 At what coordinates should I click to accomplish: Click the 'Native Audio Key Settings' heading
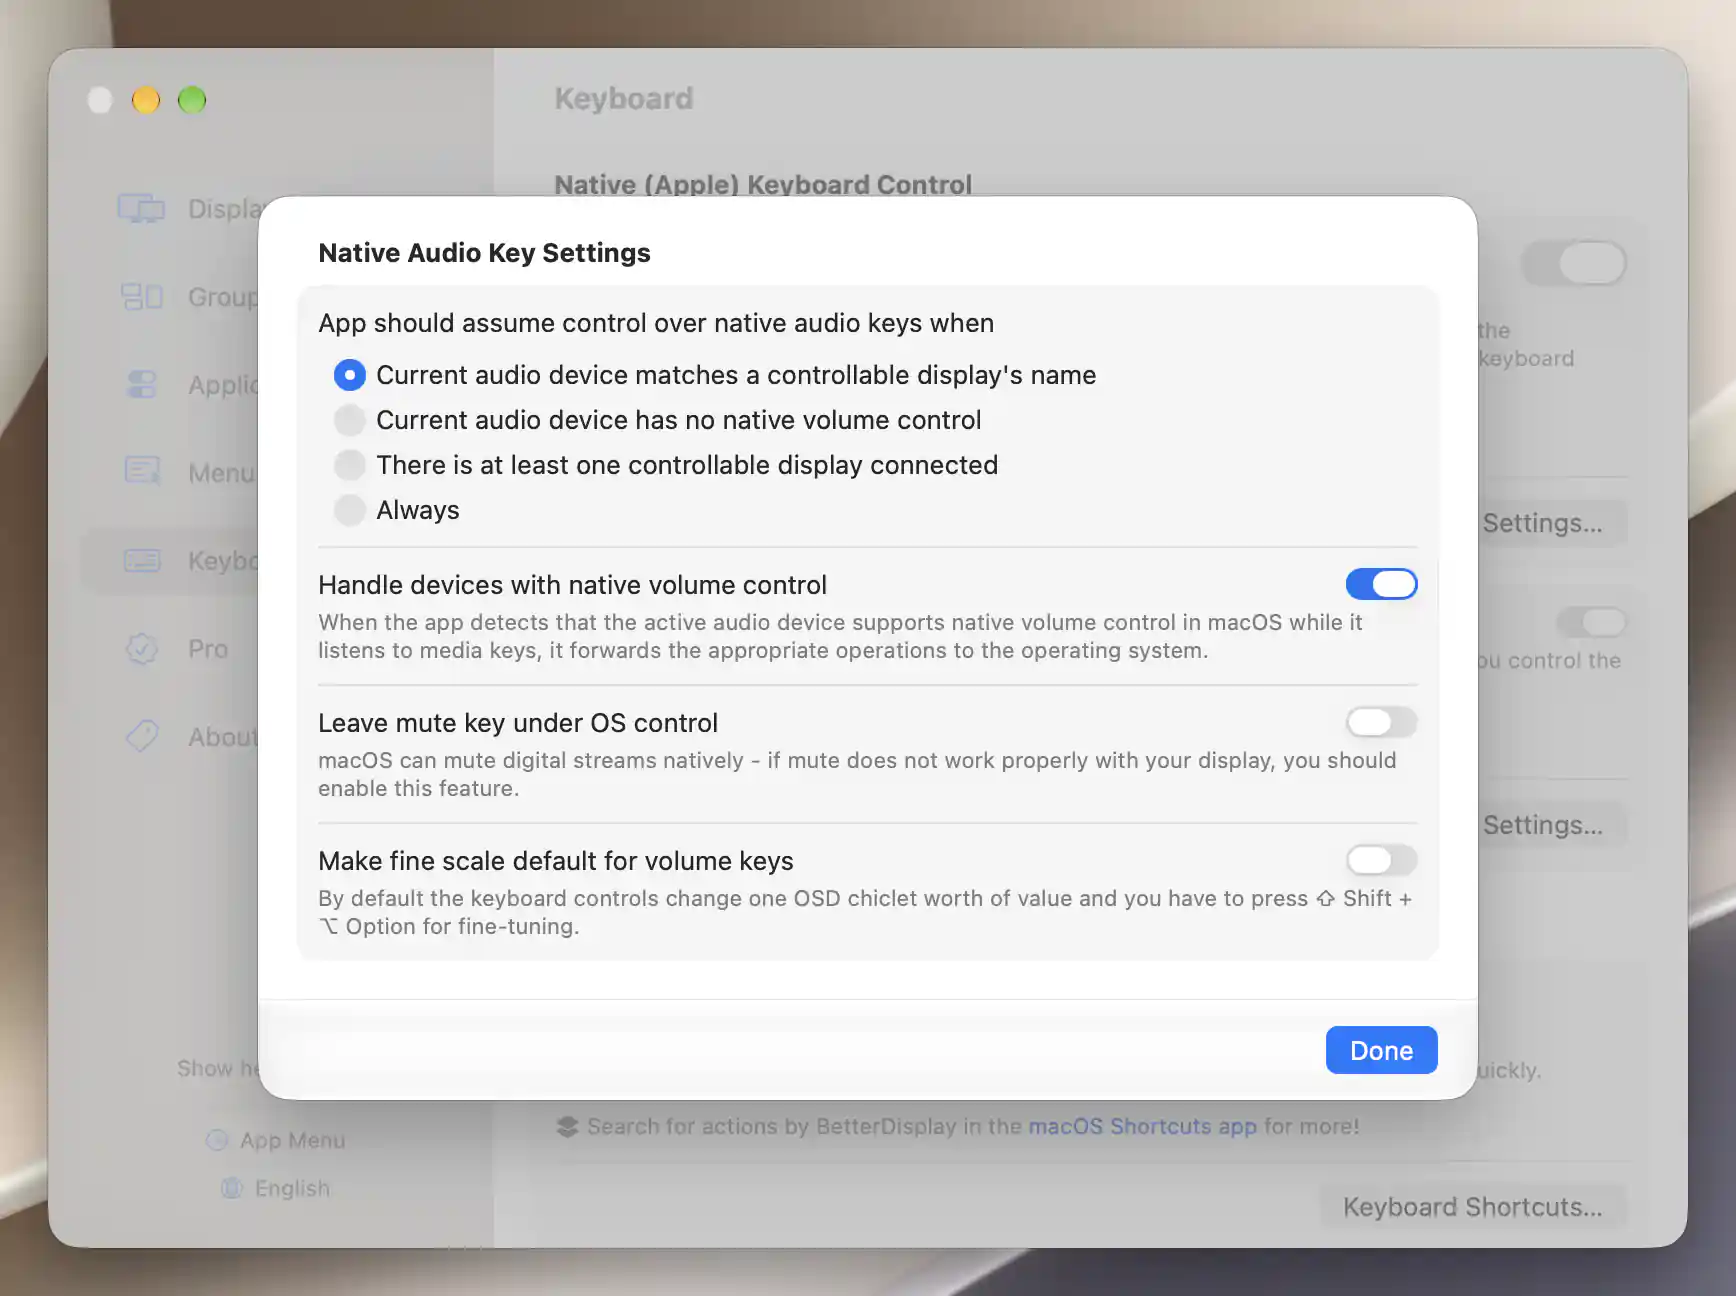pos(484,253)
